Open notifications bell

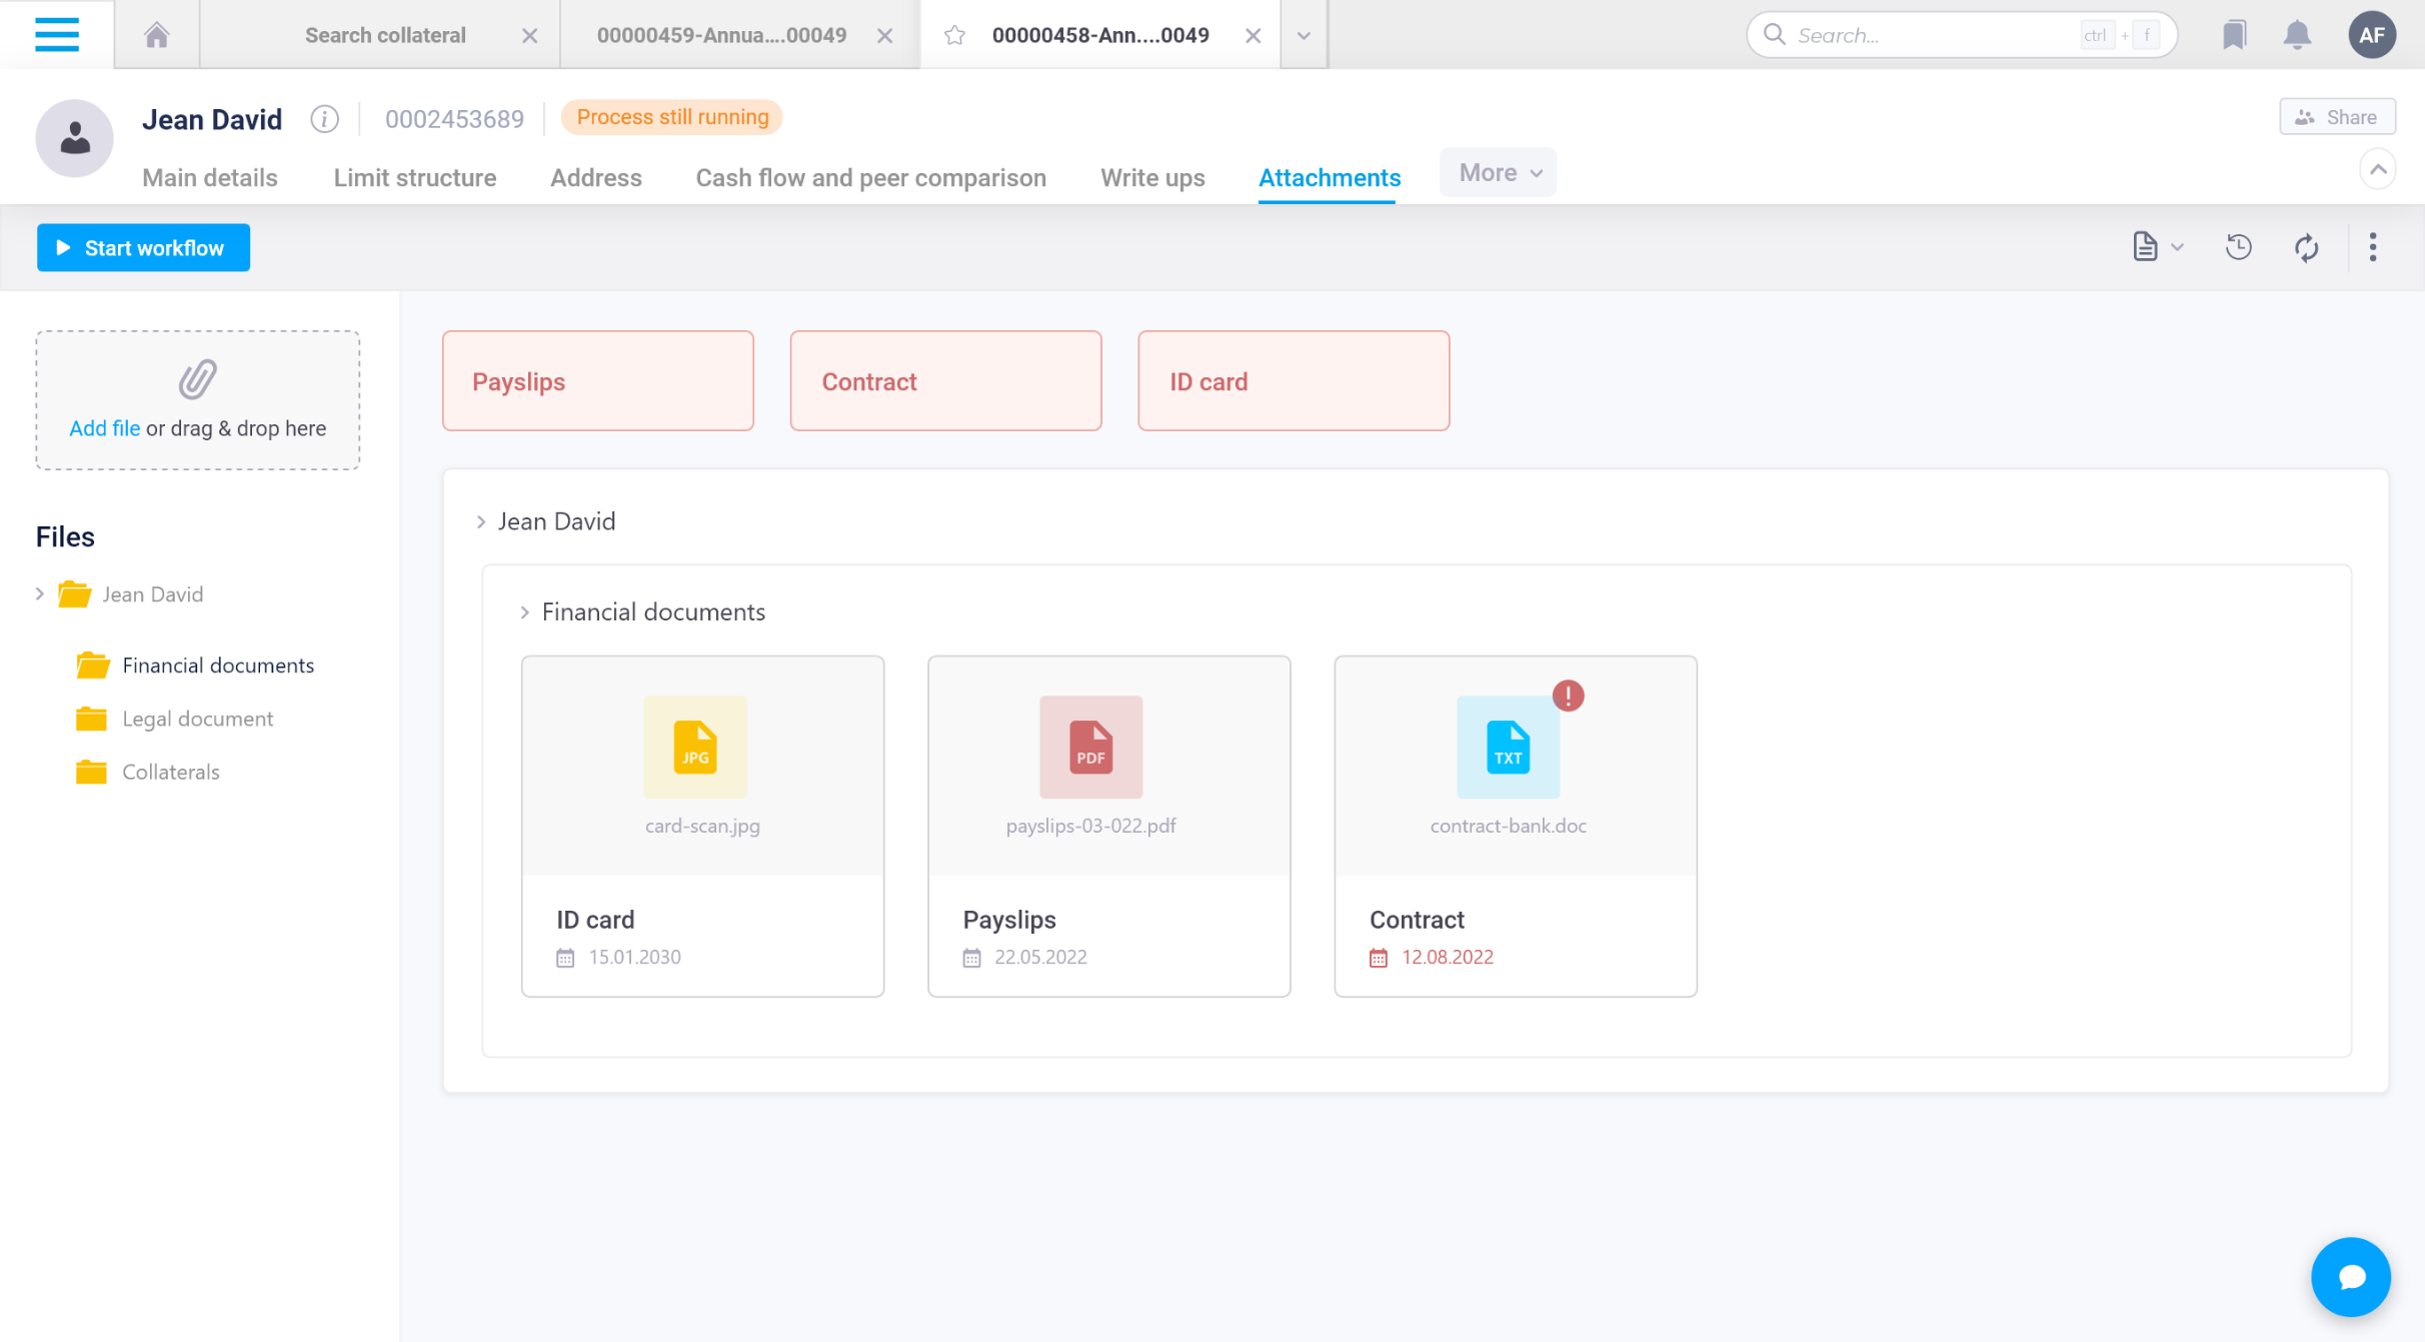[x=2297, y=35]
